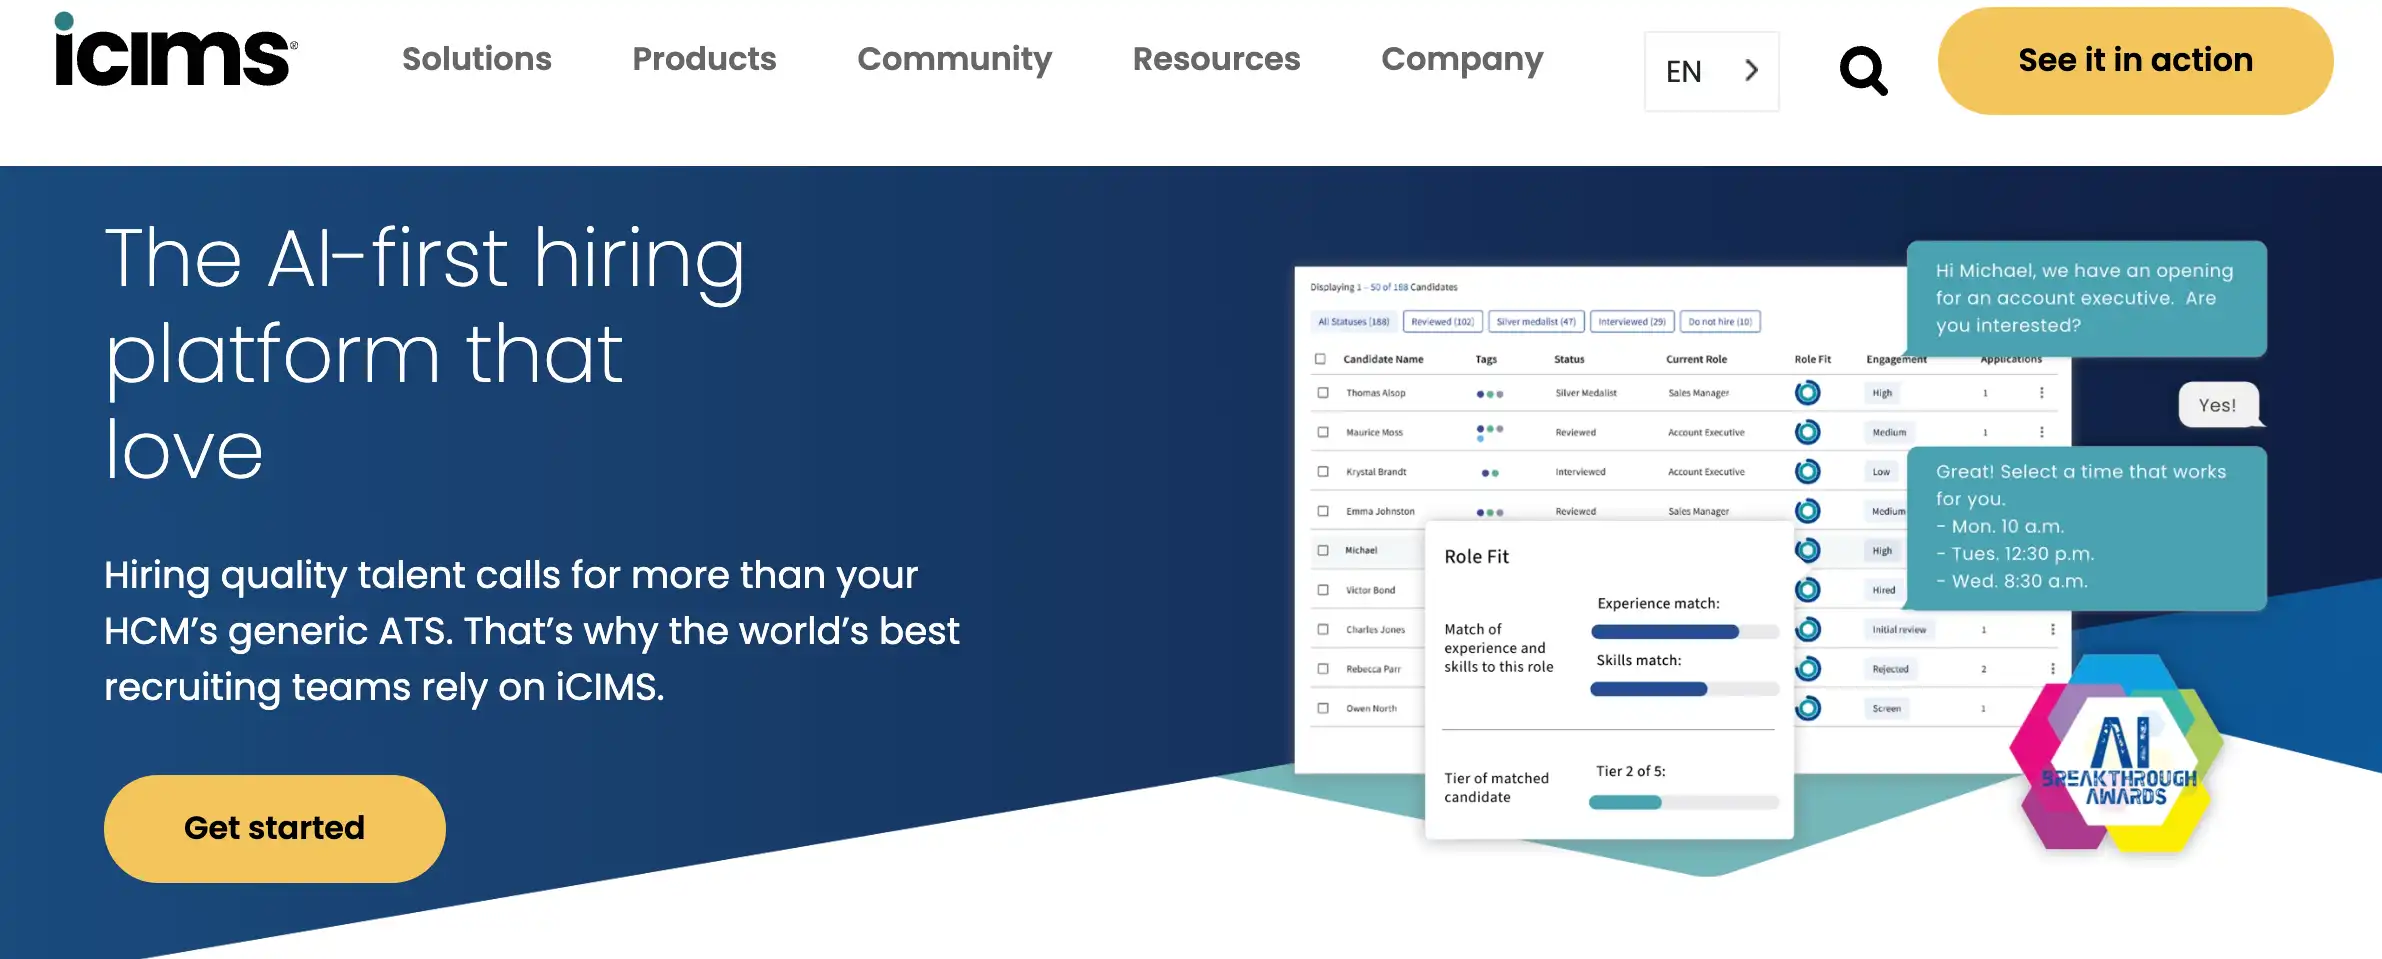
Task: Click the Select a time chat bubble
Action: [x=2086, y=527]
